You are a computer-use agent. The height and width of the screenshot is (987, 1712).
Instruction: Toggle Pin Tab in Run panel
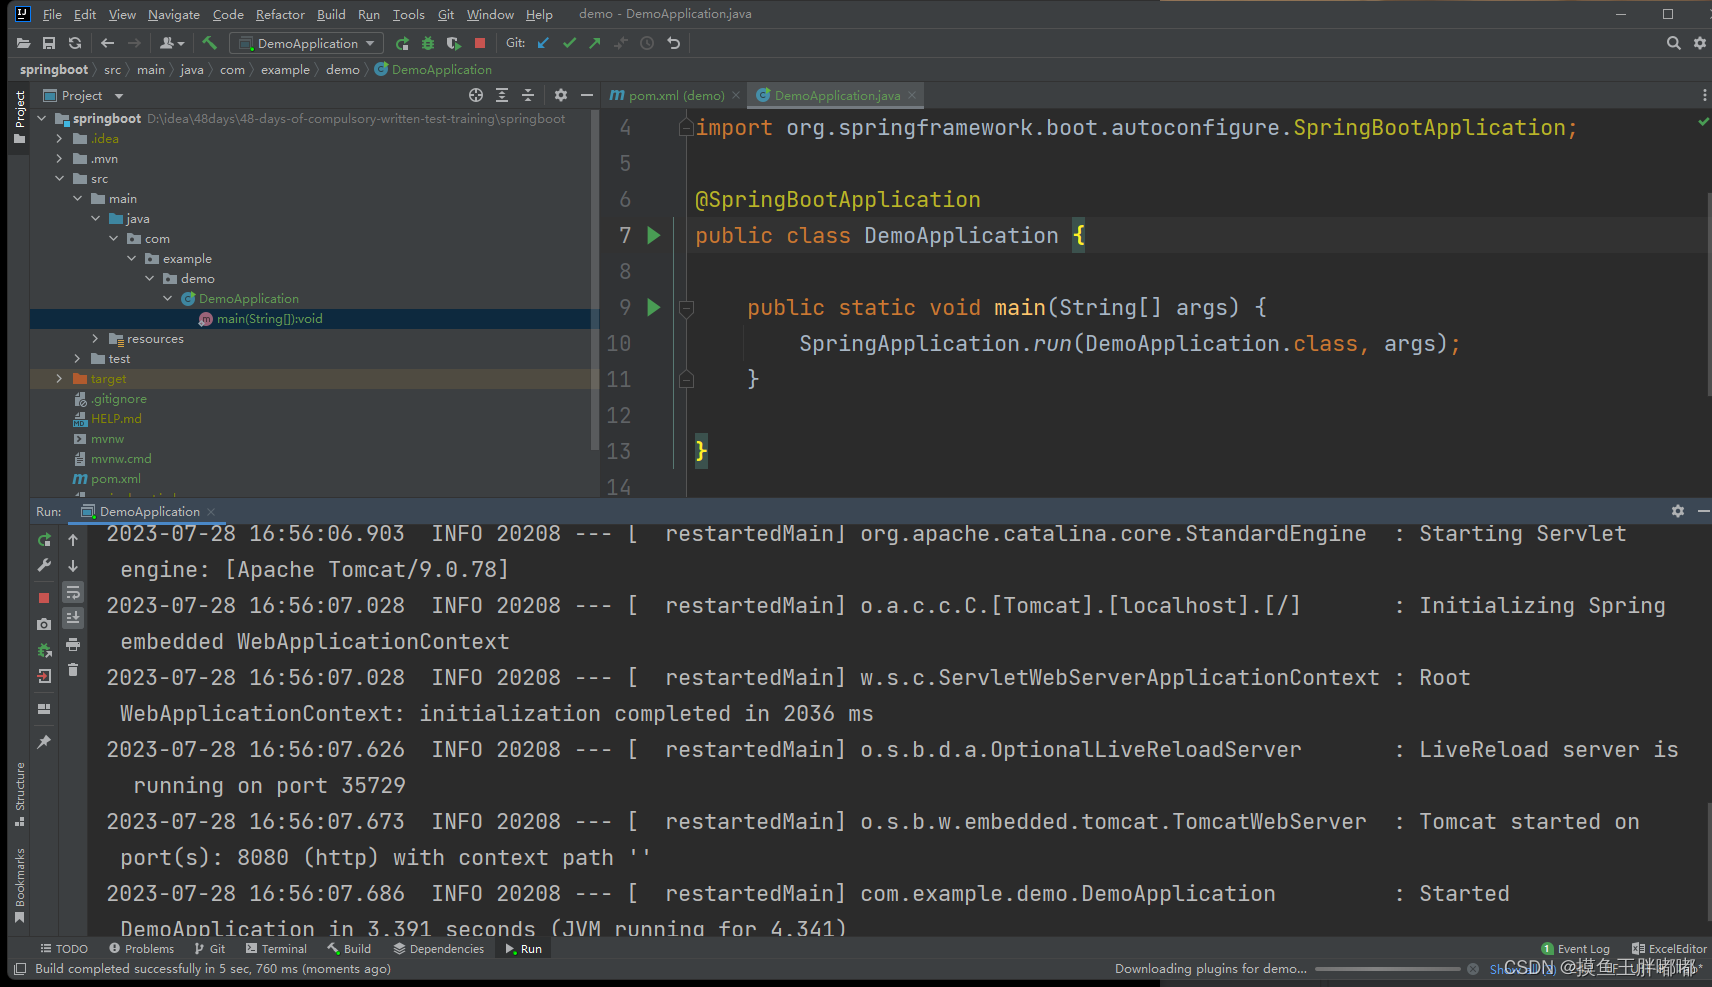point(44,742)
